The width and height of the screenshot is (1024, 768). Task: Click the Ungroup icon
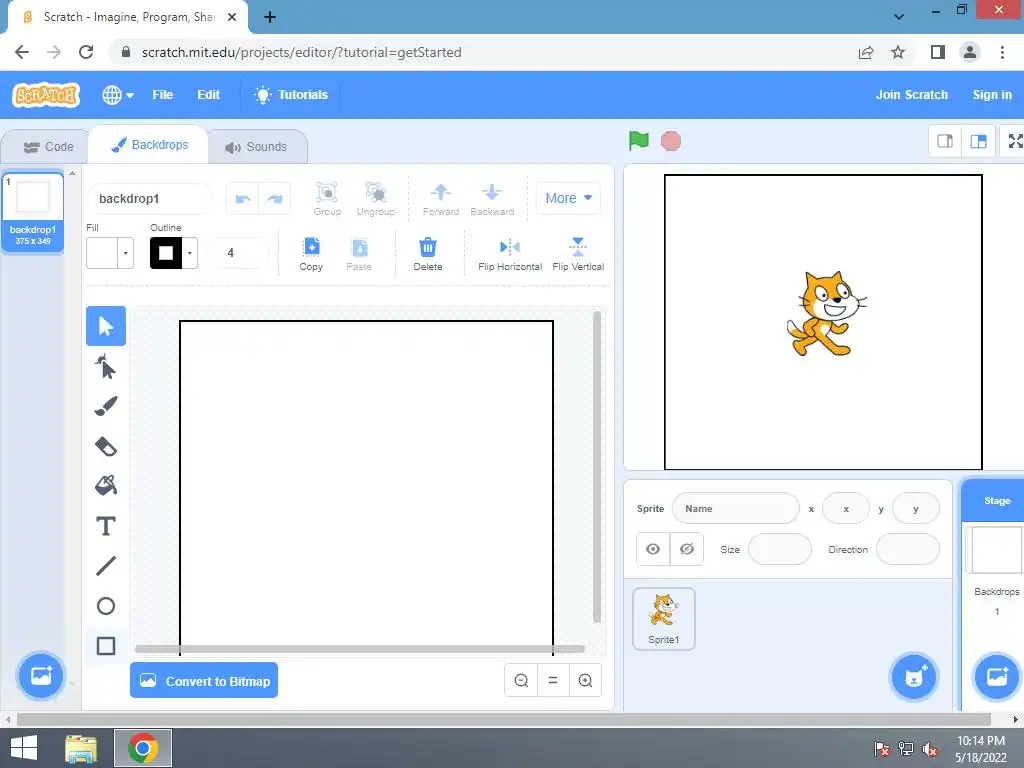[x=376, y=199]
